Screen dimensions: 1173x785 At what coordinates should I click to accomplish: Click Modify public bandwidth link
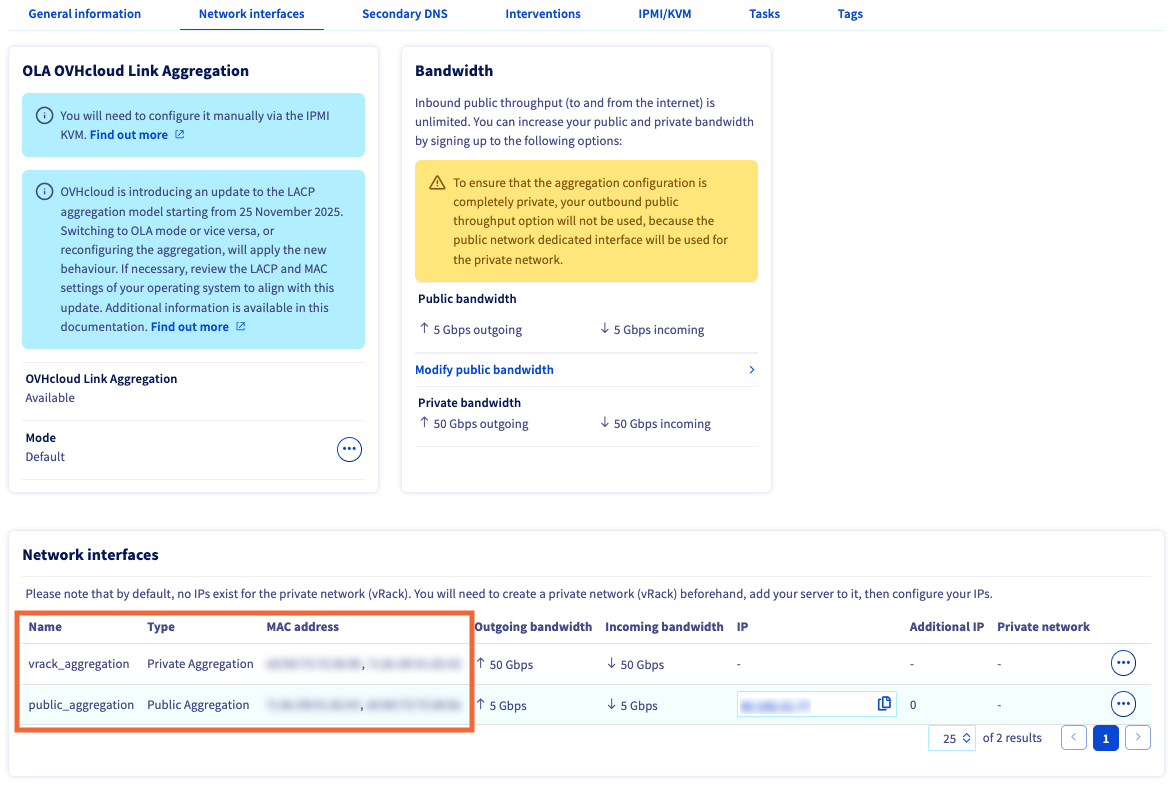484,370
